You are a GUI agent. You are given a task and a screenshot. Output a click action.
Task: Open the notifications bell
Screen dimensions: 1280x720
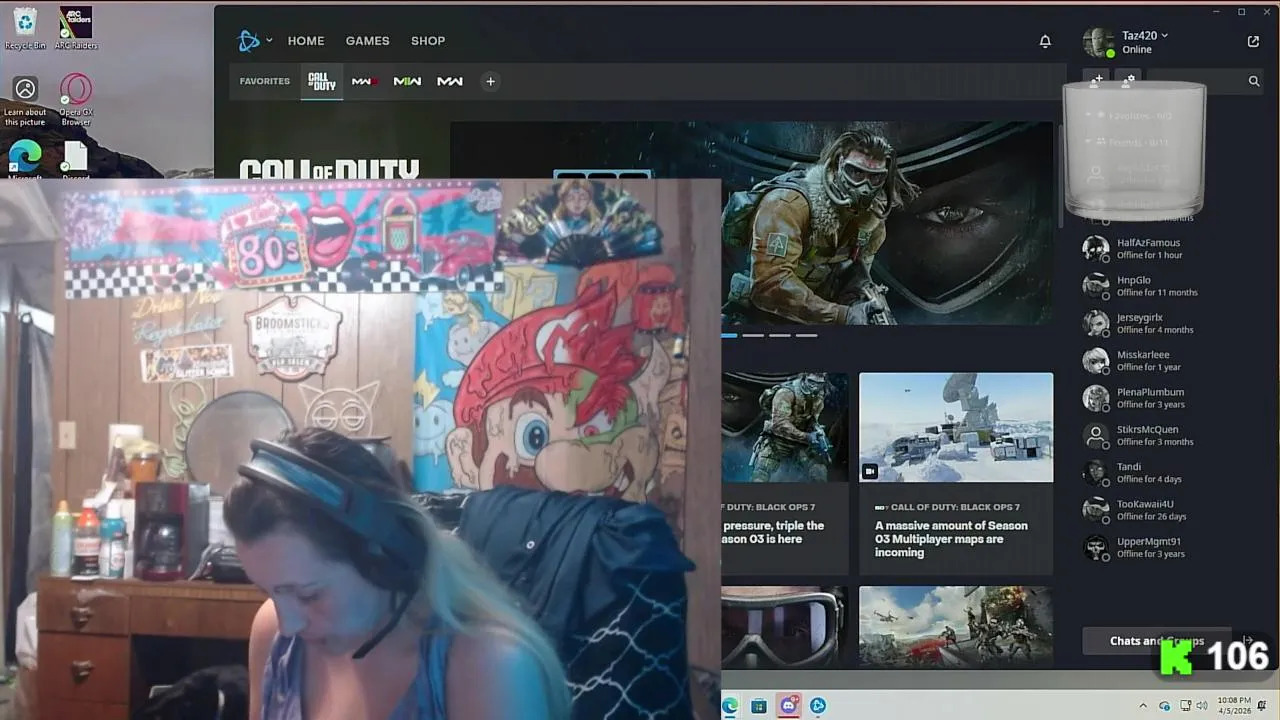(1045, 41)
